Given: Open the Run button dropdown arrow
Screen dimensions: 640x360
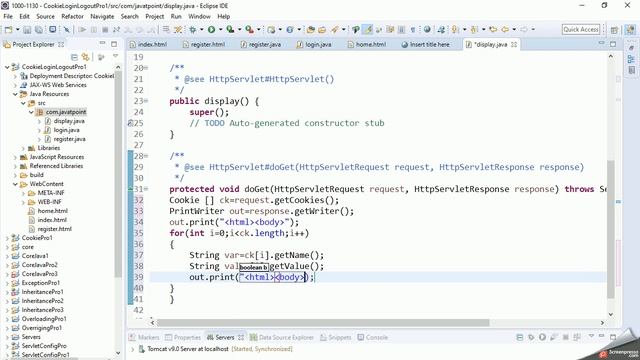Looking at the screenshot, I should 220,29.
